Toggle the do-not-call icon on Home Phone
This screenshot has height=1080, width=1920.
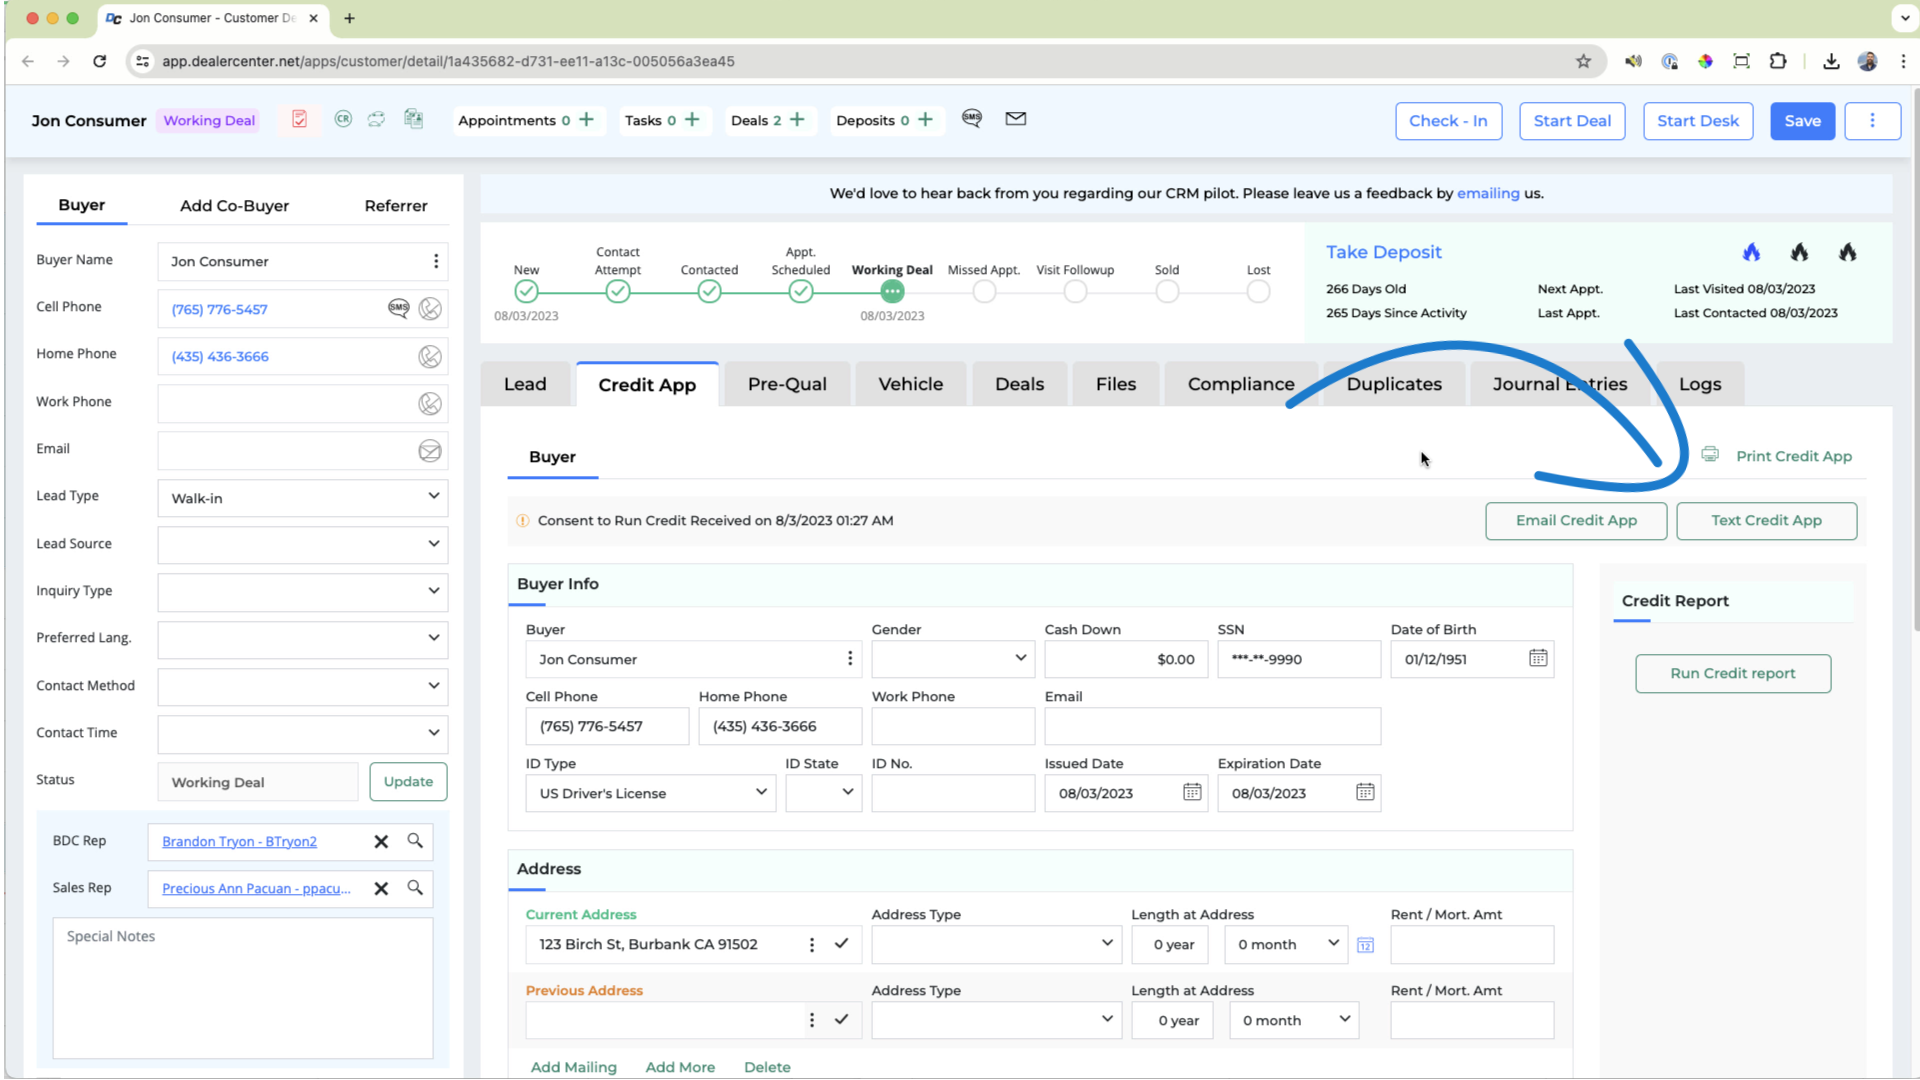430,355
